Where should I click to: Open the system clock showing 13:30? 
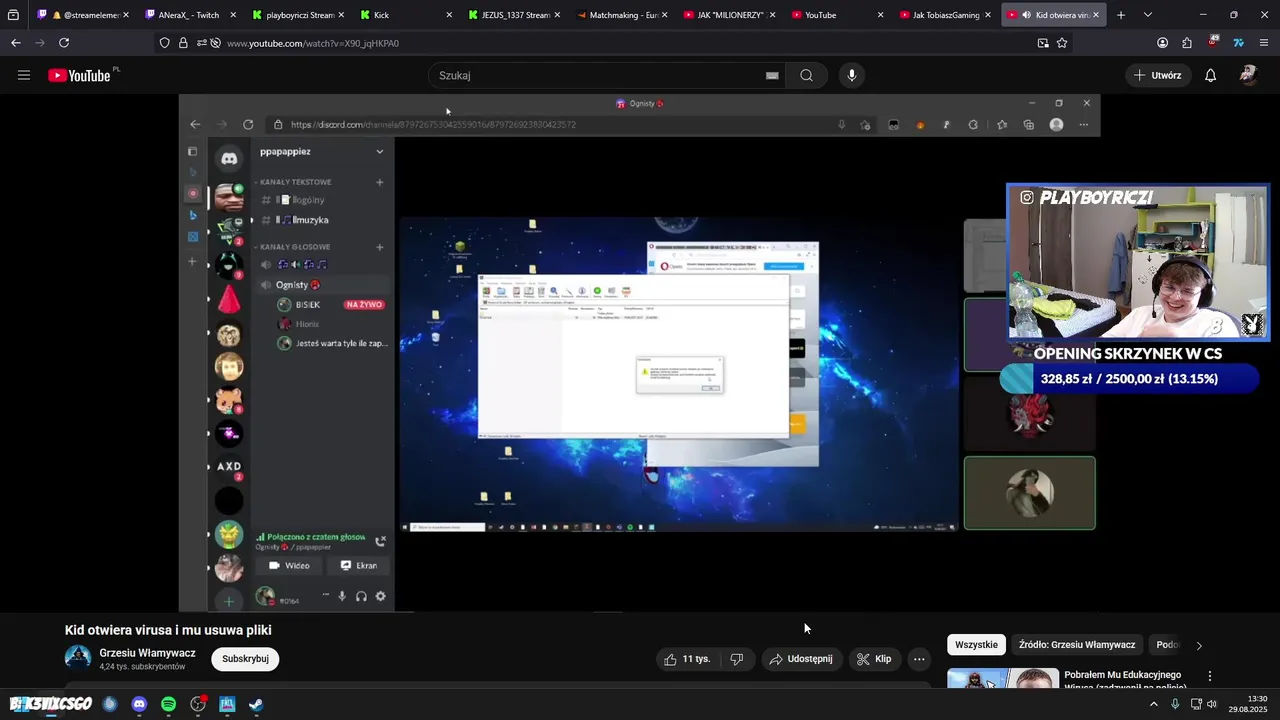pos(1250,704)
